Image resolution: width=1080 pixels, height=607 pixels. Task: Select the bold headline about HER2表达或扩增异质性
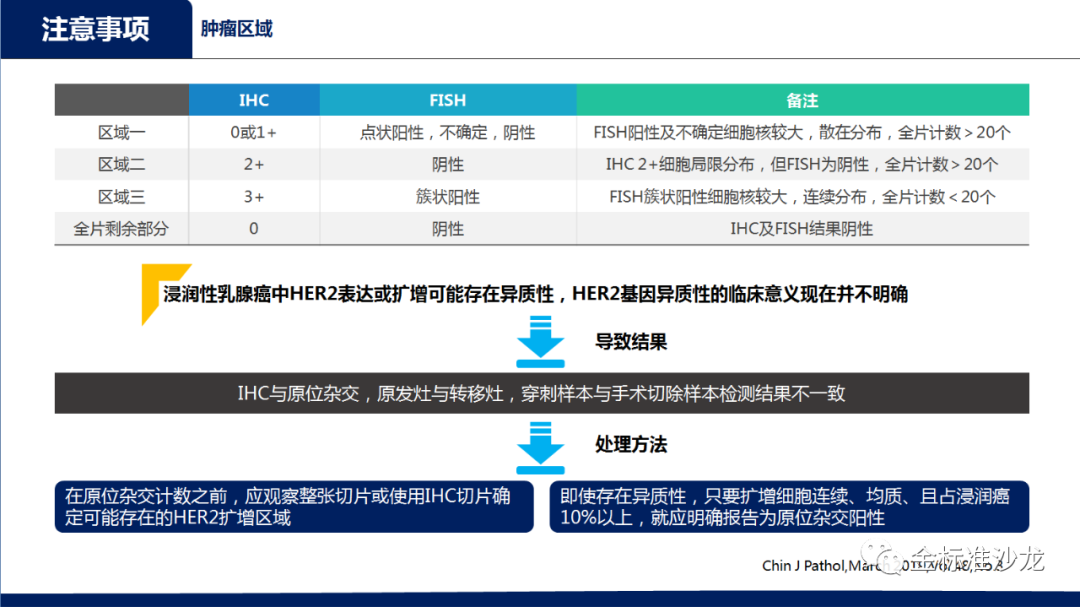click(x=535, y=294)
